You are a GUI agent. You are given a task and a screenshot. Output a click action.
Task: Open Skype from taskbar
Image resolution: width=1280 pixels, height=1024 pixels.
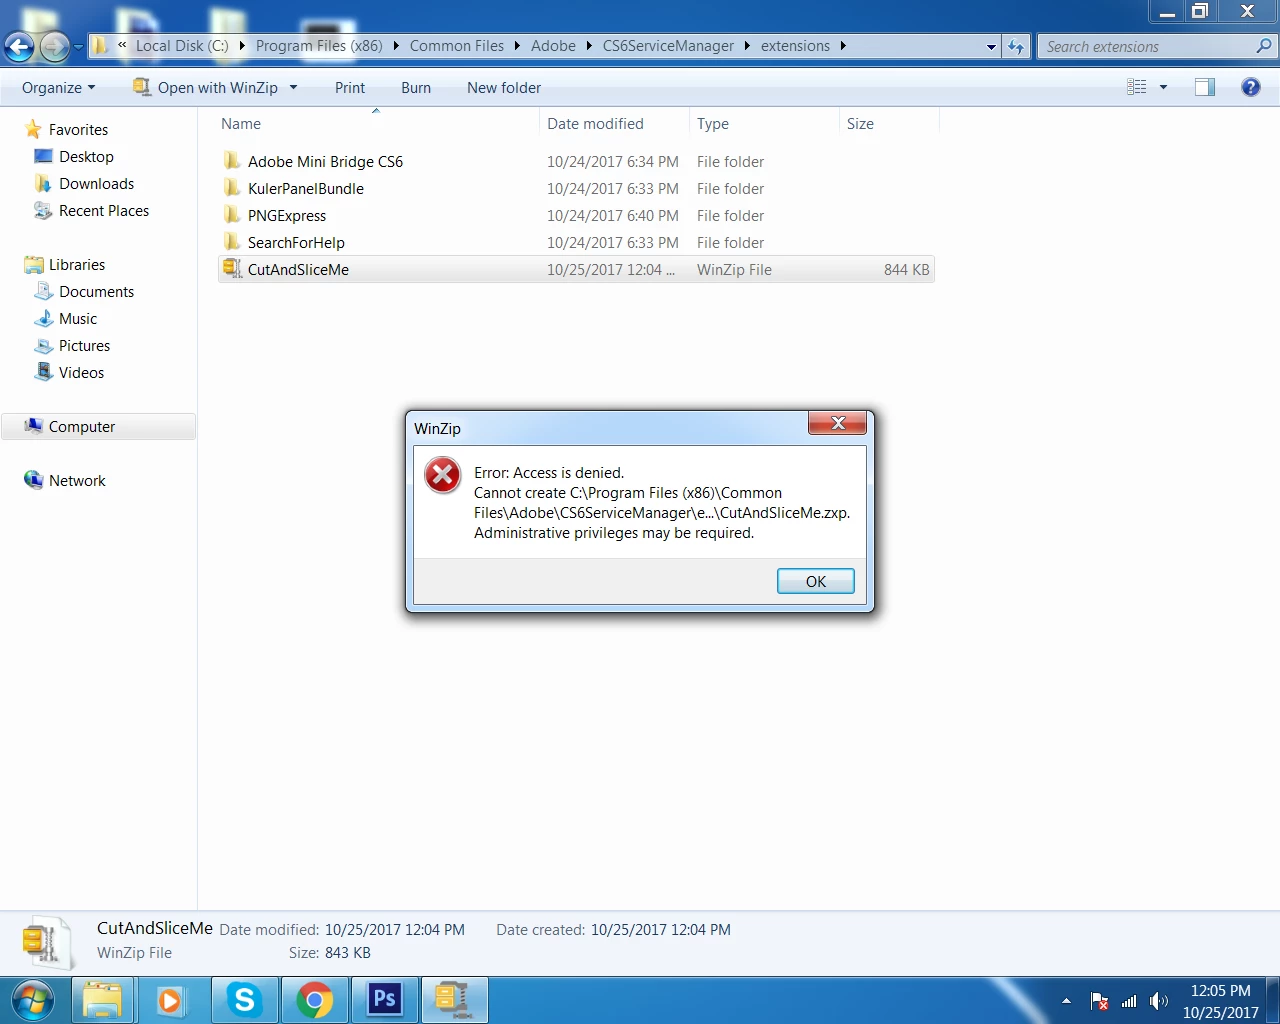[x=245, y=1000]
